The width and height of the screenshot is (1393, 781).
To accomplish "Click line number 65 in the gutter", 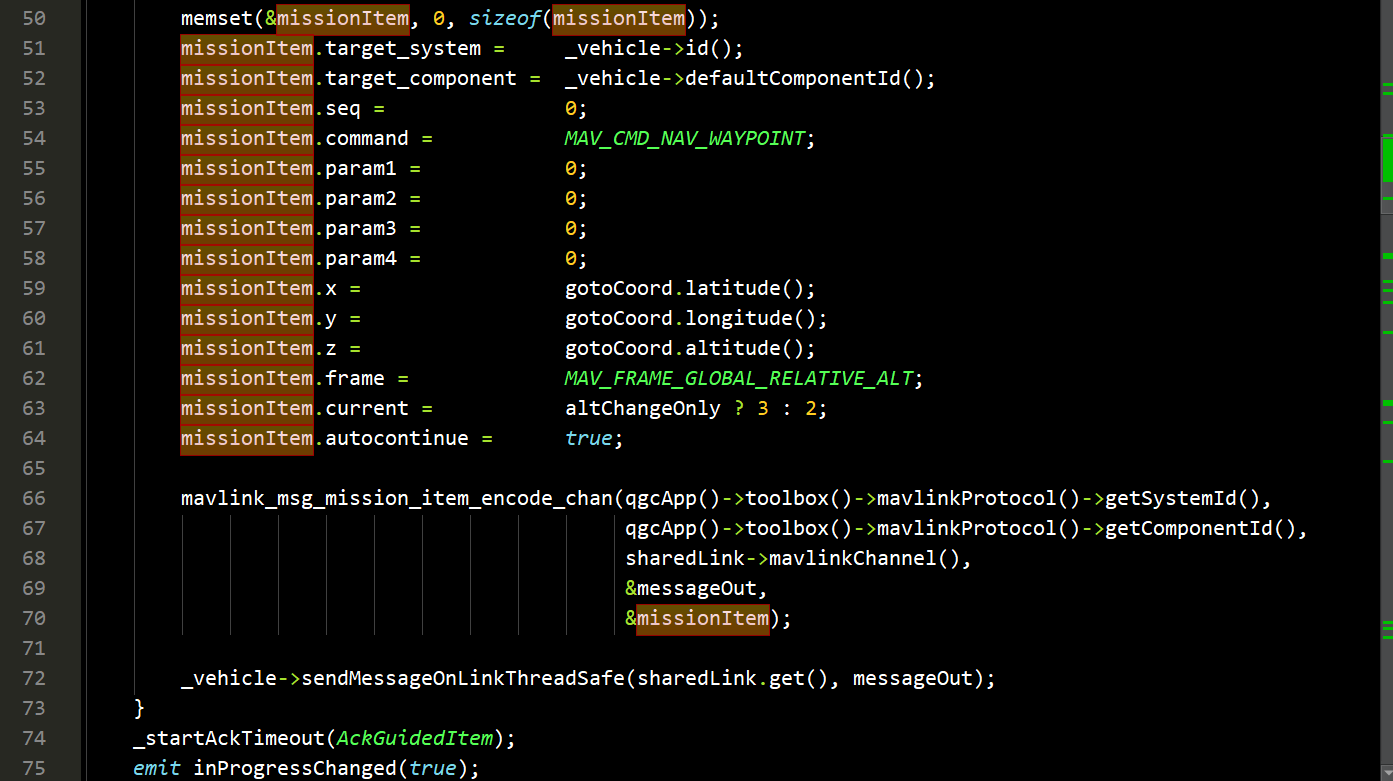I will click(x=34, y=468).
